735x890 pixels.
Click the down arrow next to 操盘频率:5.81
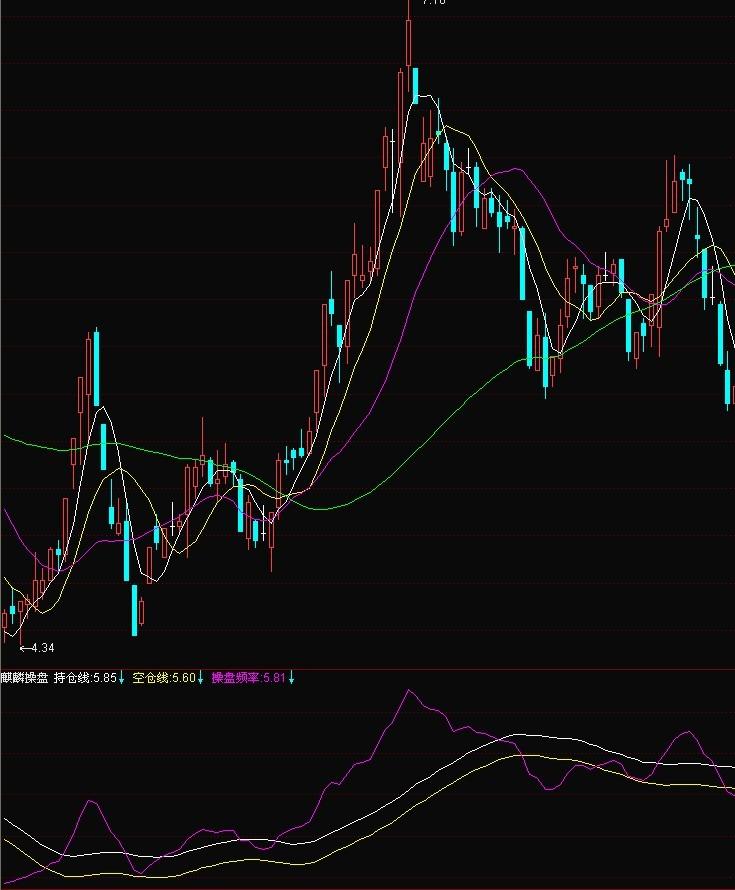point(291,678)
